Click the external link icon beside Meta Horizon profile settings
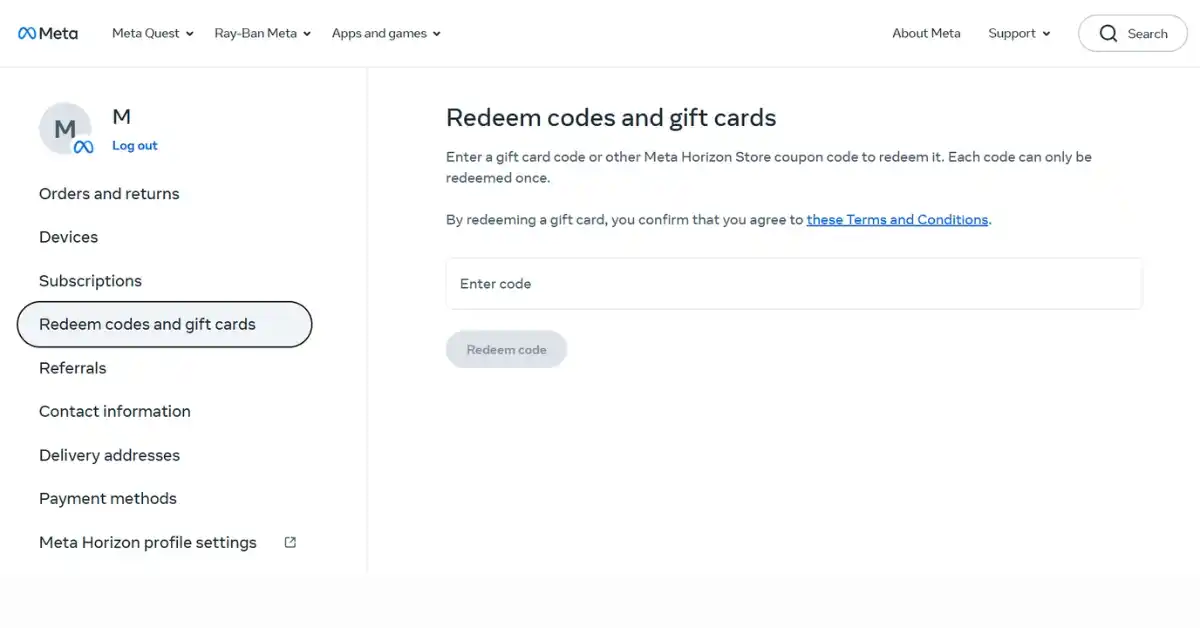 tap(290, 542)
